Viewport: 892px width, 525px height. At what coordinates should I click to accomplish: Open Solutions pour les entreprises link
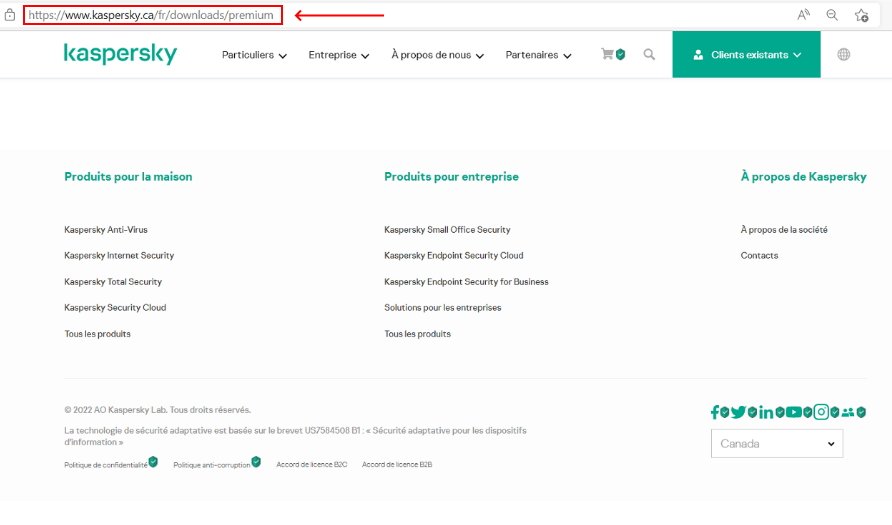tap(443, 308)
